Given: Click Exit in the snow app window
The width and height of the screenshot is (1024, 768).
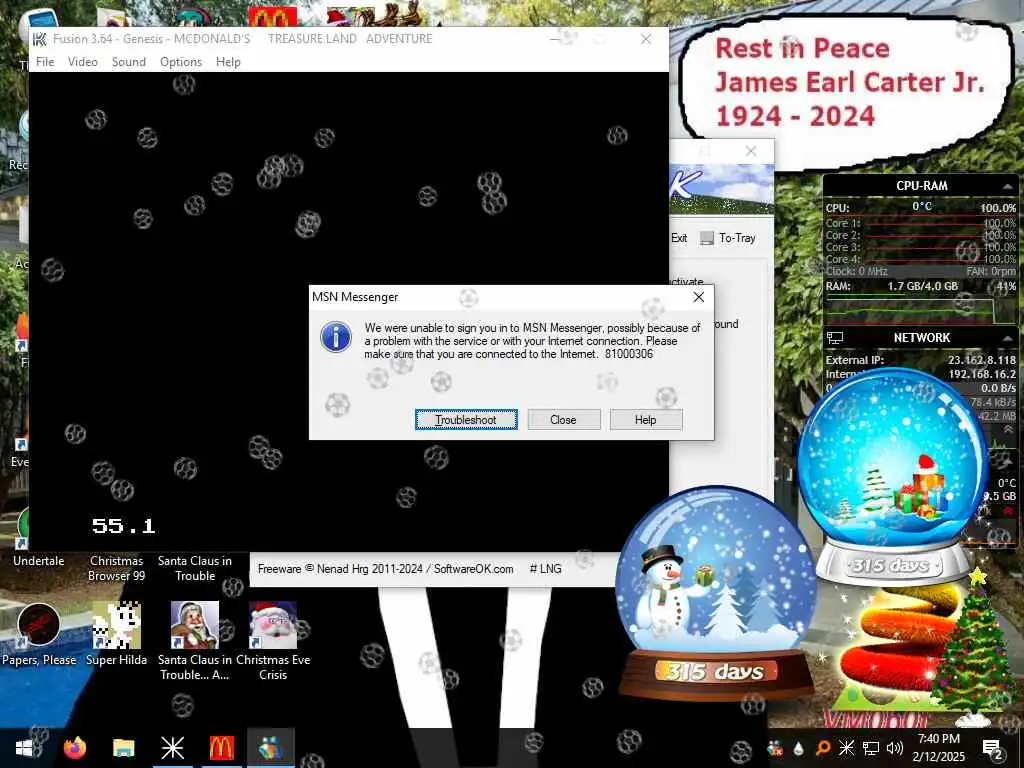Looking at the screenshot, I should (x=679, y=238).
